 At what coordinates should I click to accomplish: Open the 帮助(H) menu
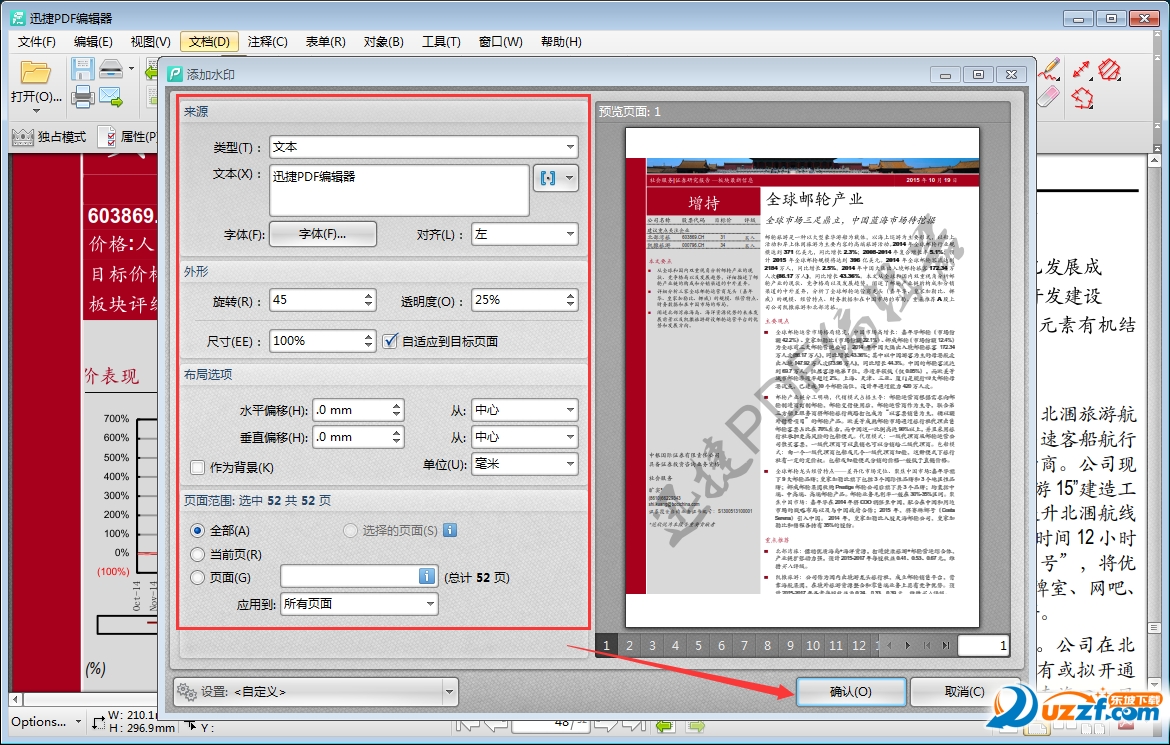pos(561,42)
